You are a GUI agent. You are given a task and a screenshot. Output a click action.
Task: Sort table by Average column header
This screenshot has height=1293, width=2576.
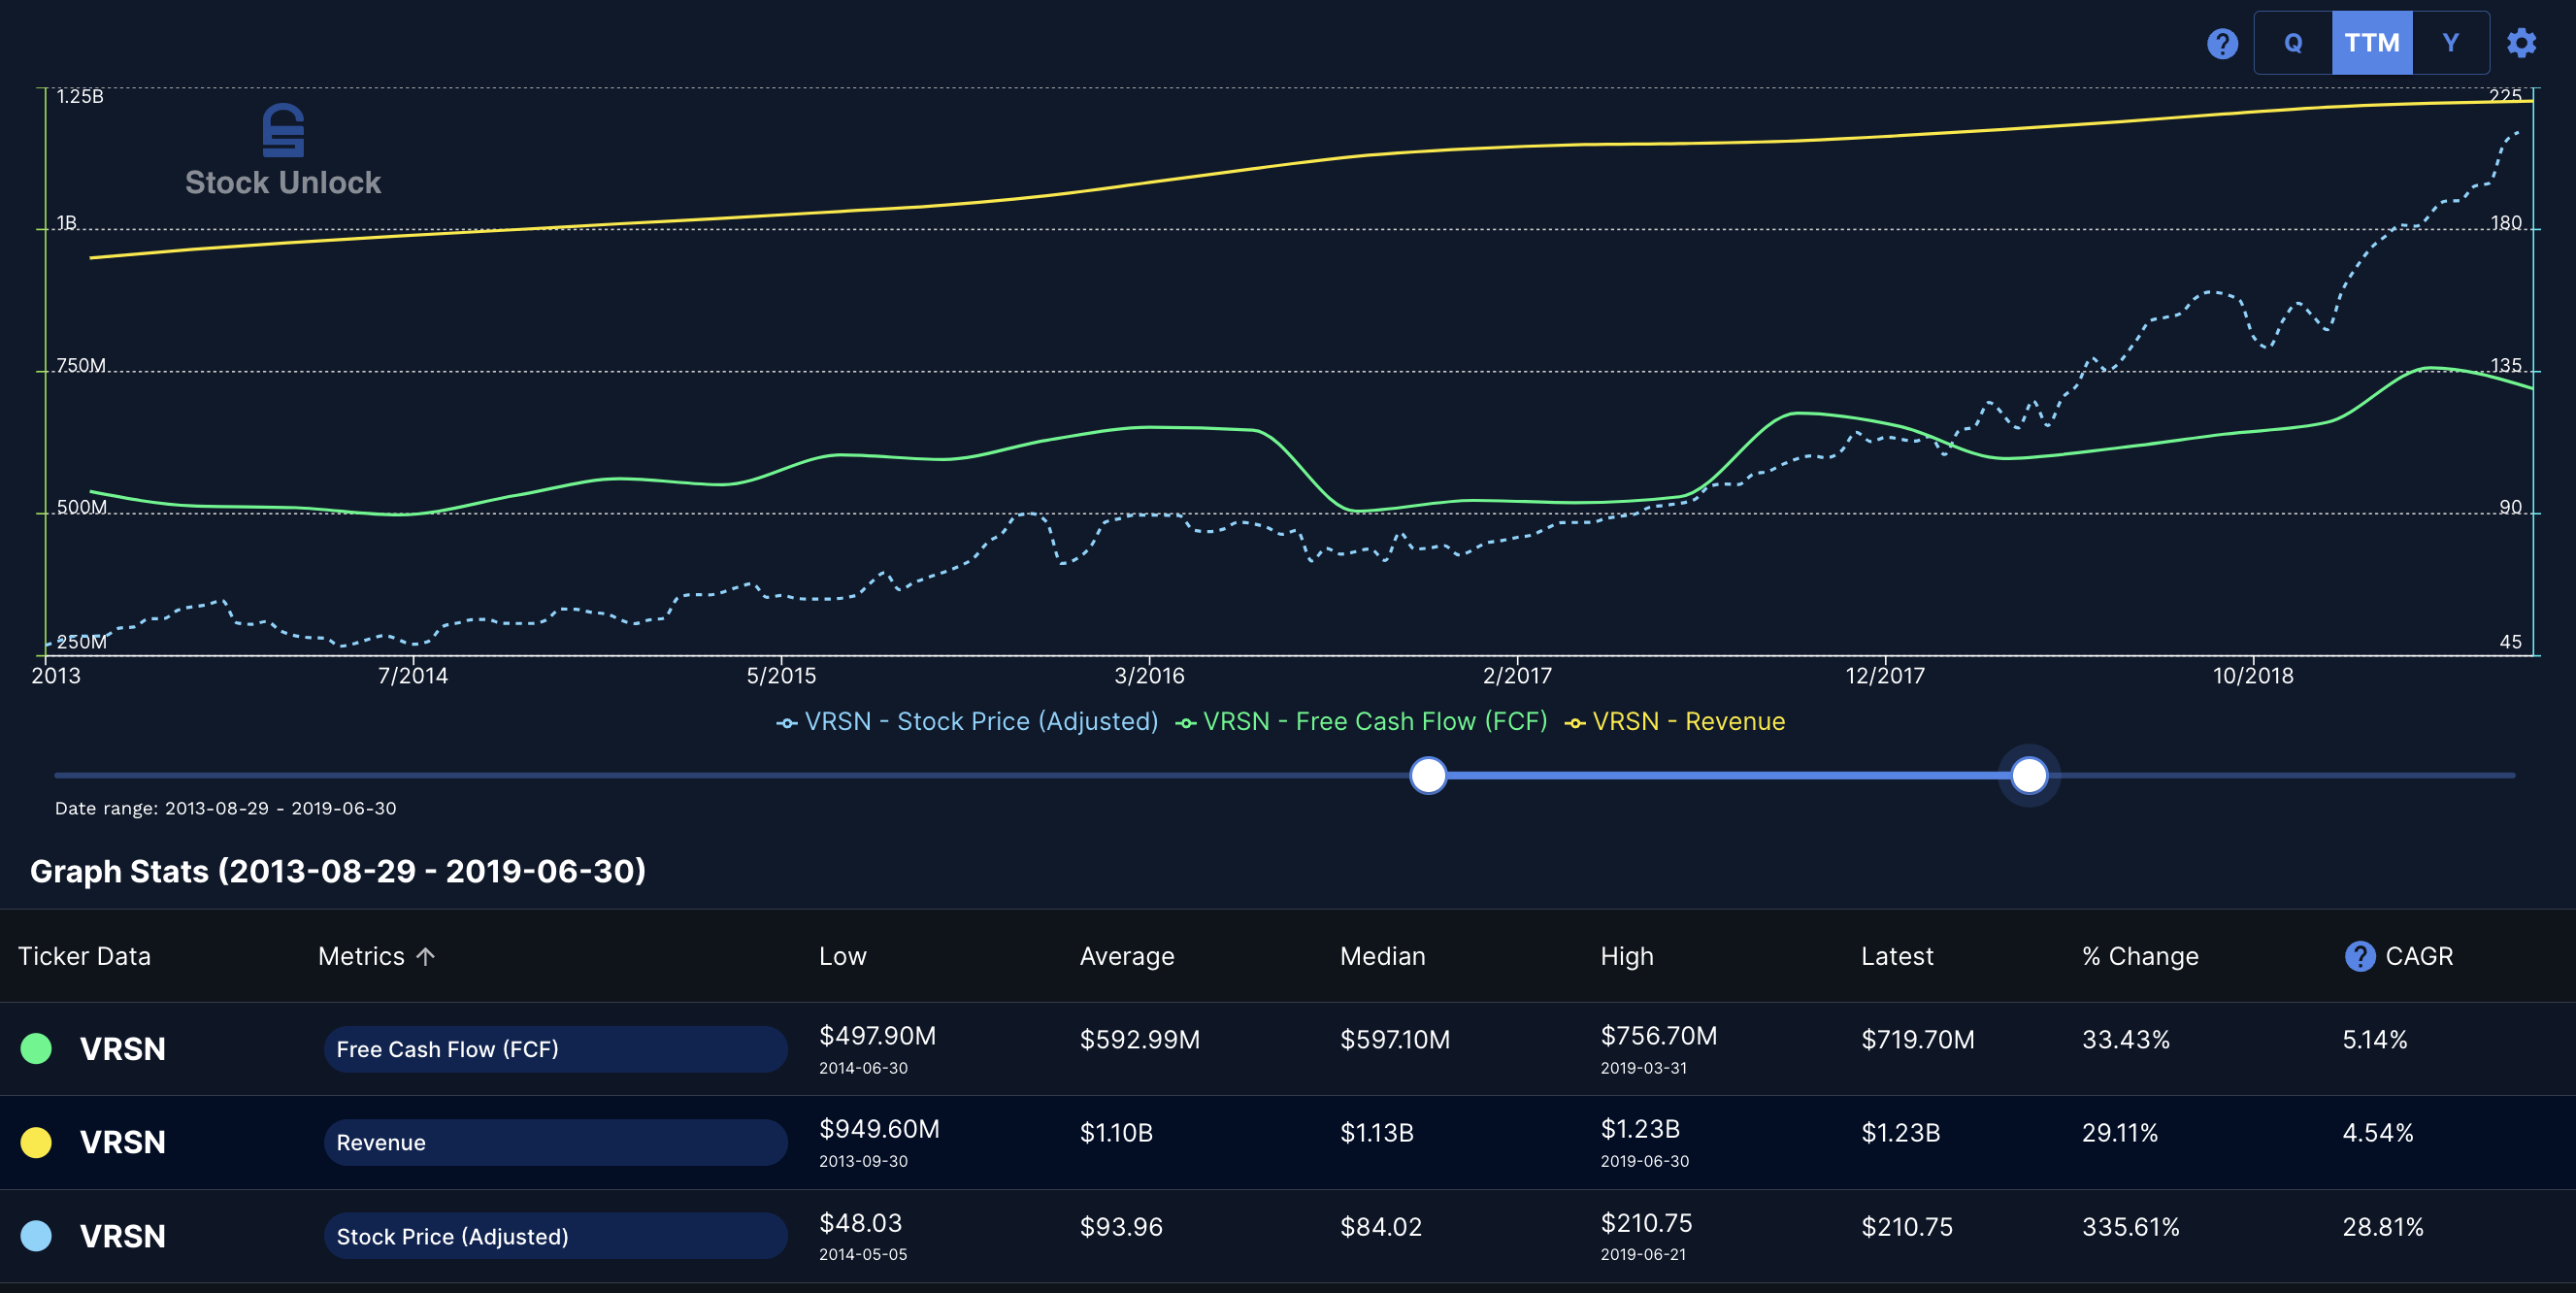pyautogui.click(x=1127, y=956)
